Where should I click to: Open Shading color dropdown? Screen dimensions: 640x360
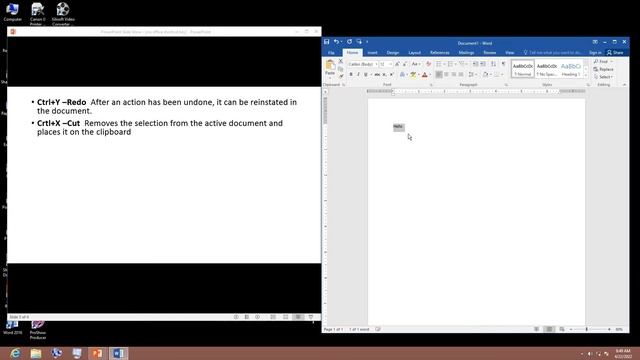[486, 75]
